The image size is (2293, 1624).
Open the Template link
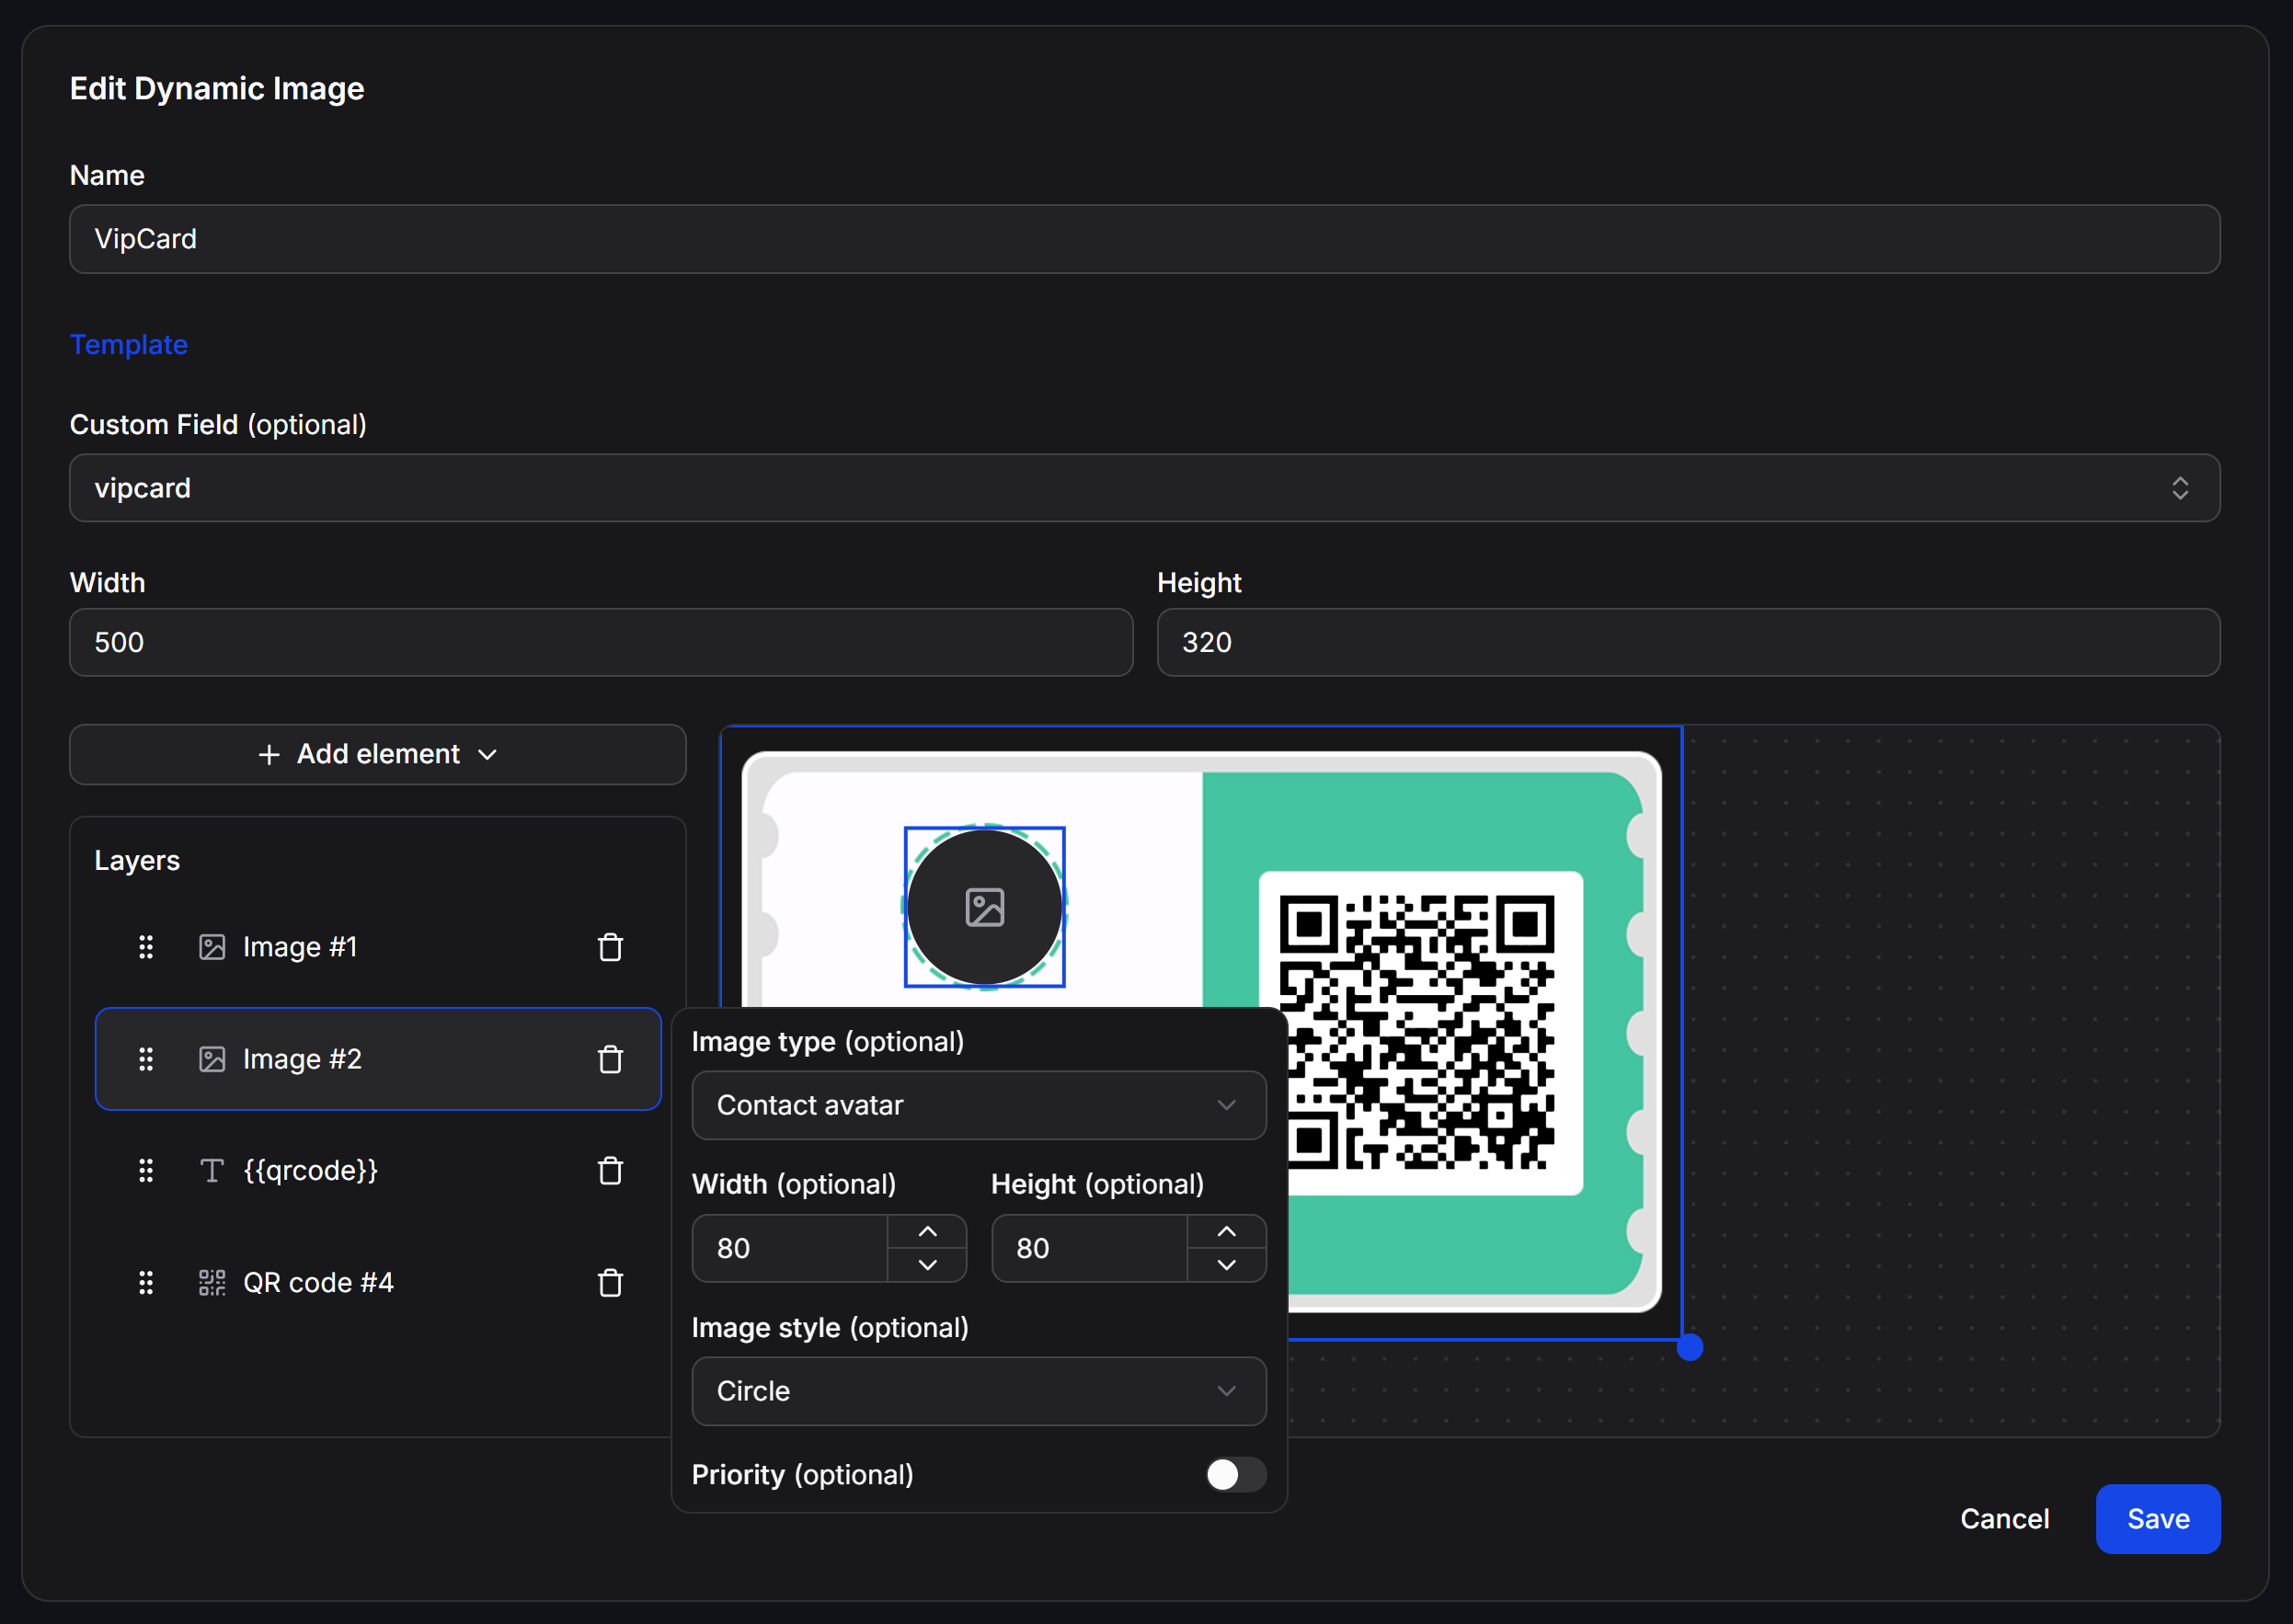129,345
